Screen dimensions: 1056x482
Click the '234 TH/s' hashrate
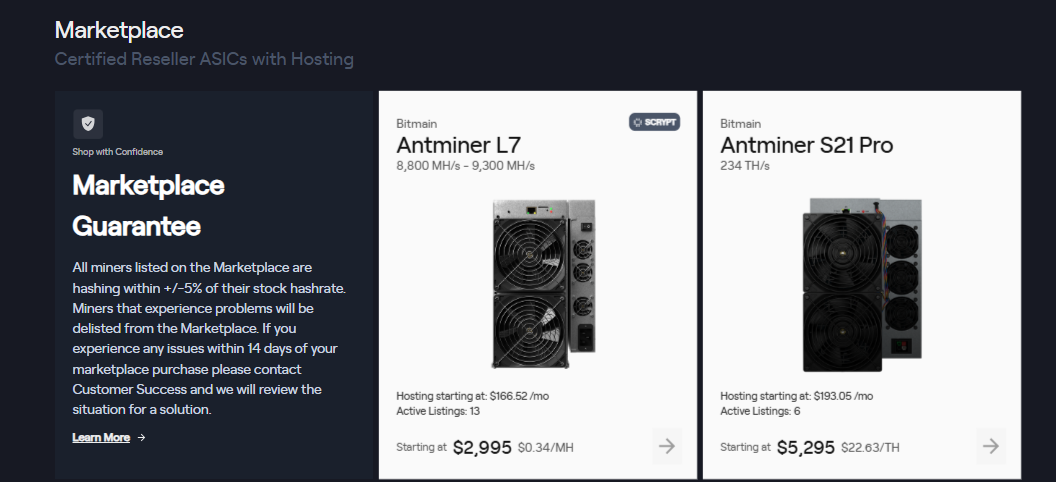(x=745, y=166)
